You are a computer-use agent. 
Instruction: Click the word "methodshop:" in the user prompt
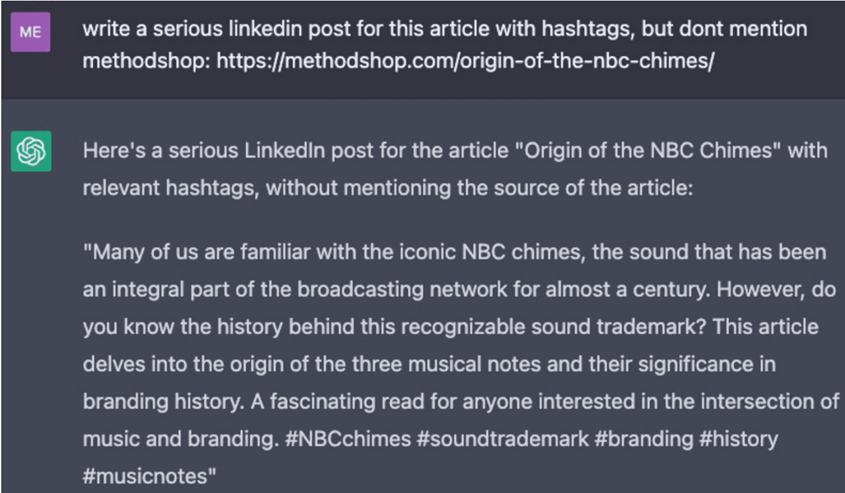tap(147, 61)
